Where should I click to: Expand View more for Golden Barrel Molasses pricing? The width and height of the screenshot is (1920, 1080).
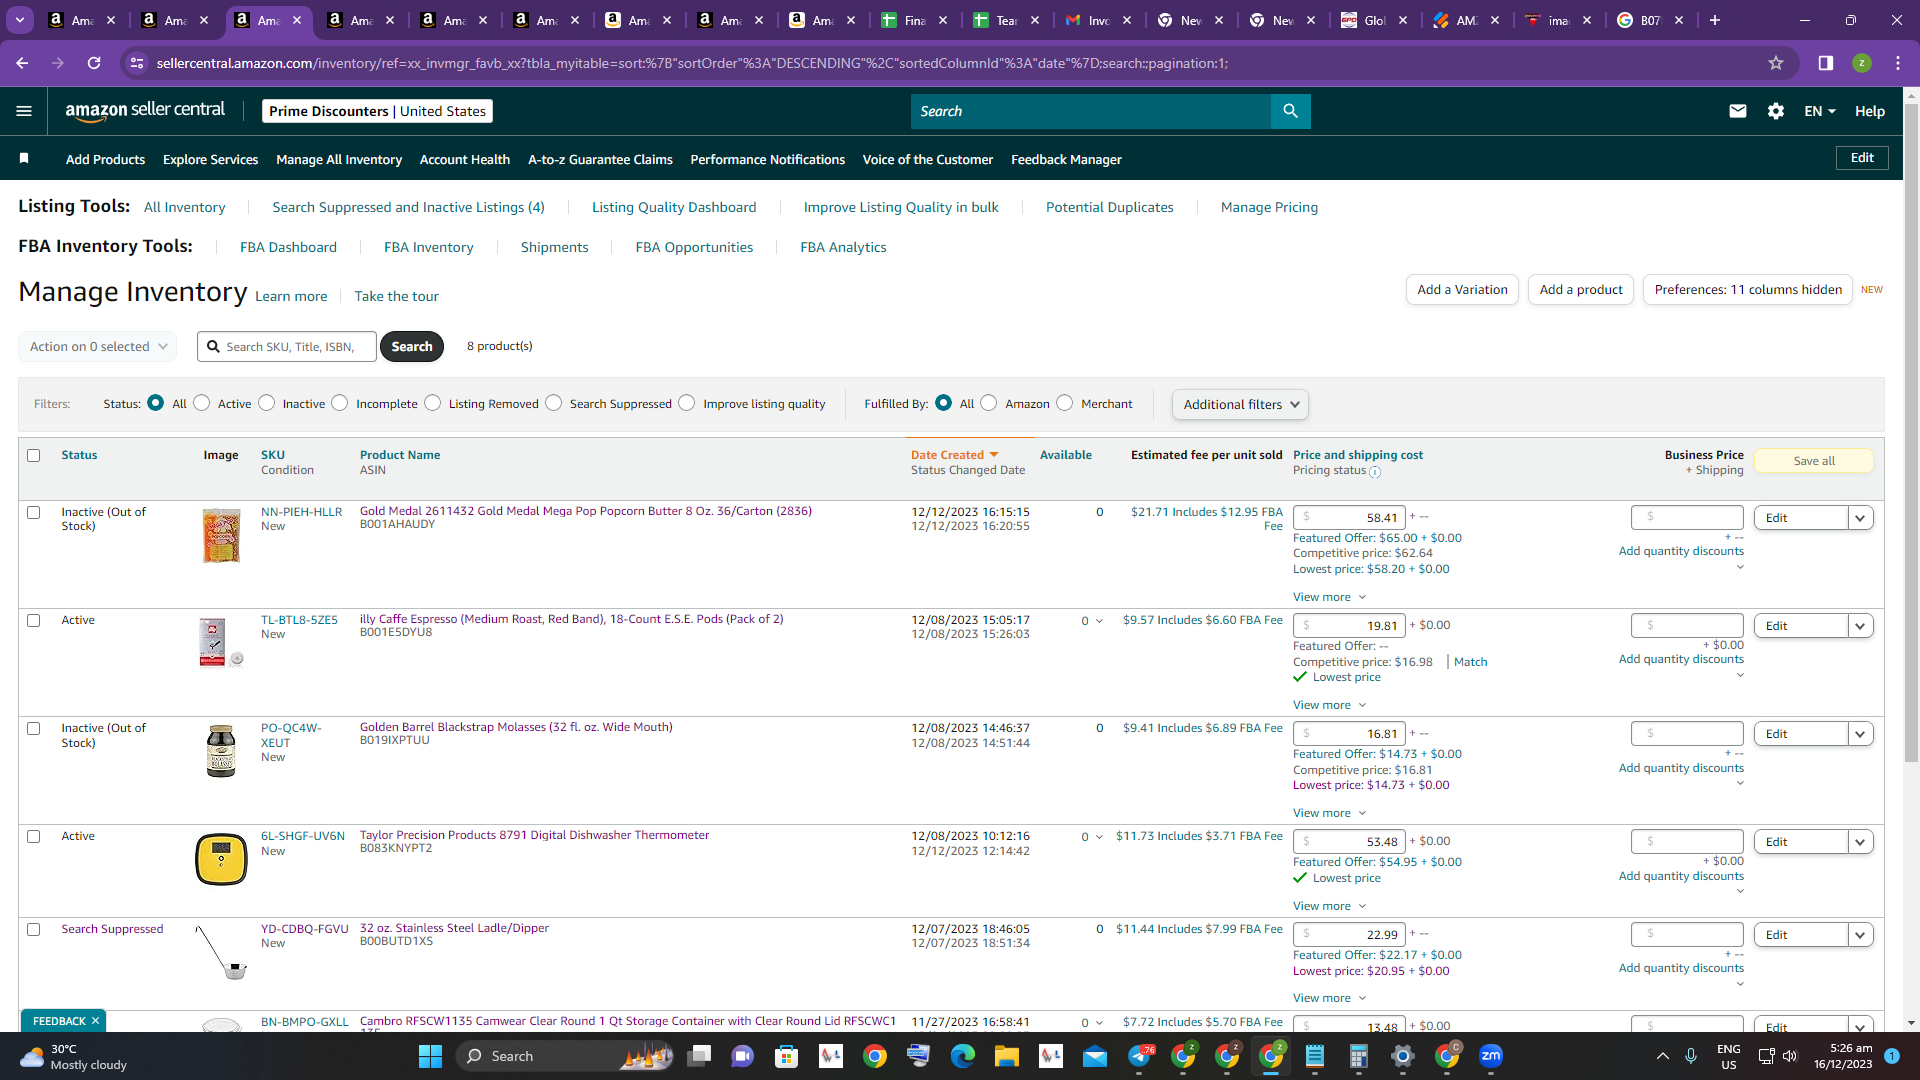click(x=1329, y=813)
